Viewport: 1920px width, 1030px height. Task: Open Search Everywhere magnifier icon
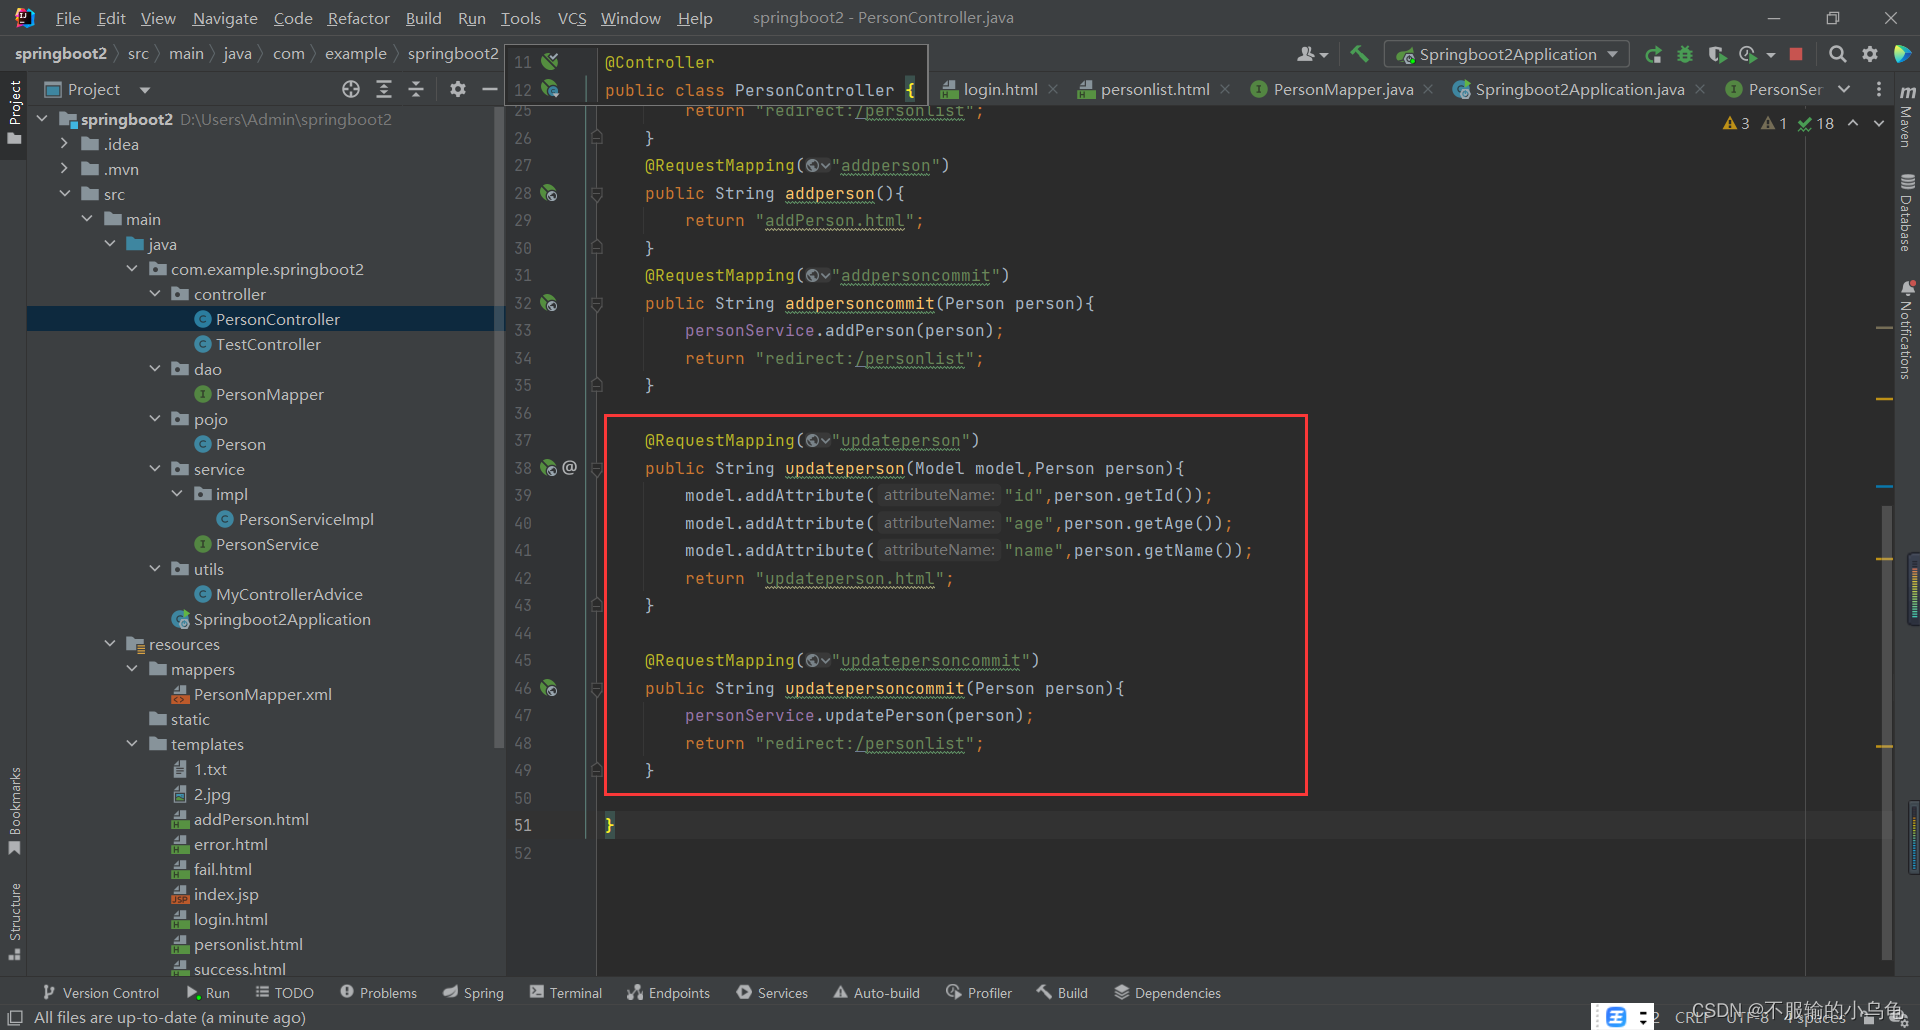1838,54
